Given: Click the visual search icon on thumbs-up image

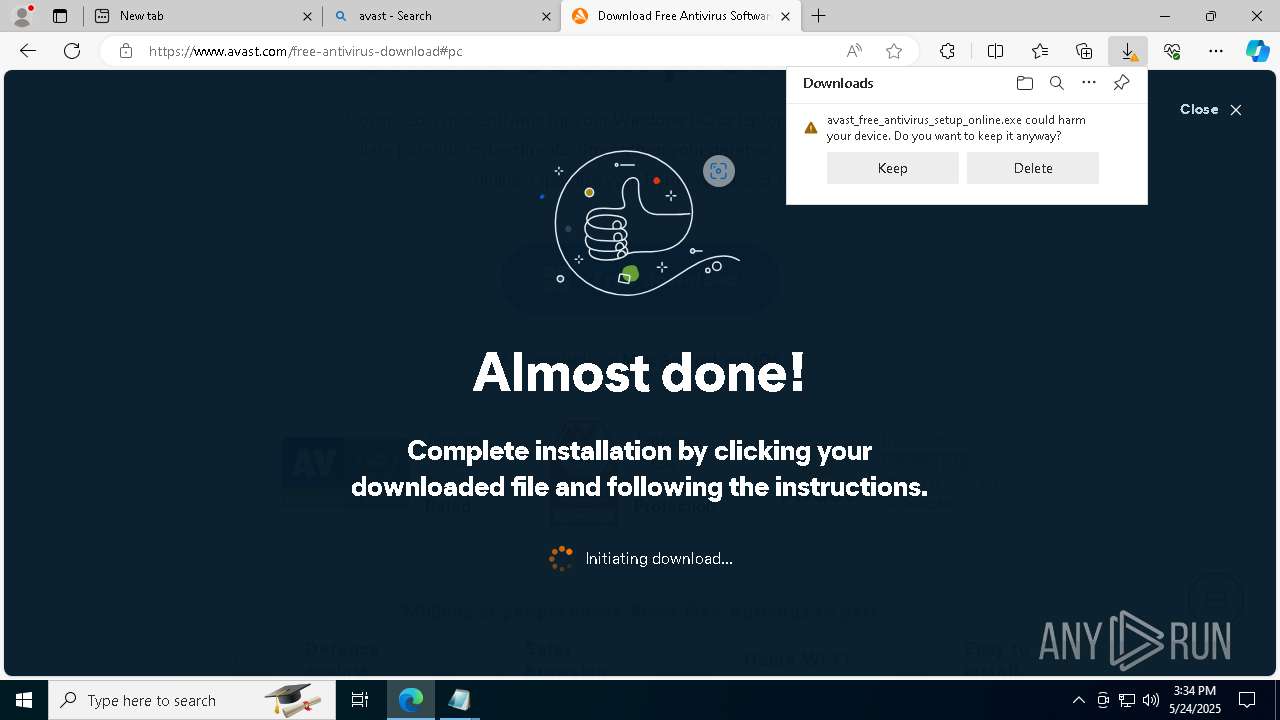Looking at the screenshot, I should coord(718,171).
